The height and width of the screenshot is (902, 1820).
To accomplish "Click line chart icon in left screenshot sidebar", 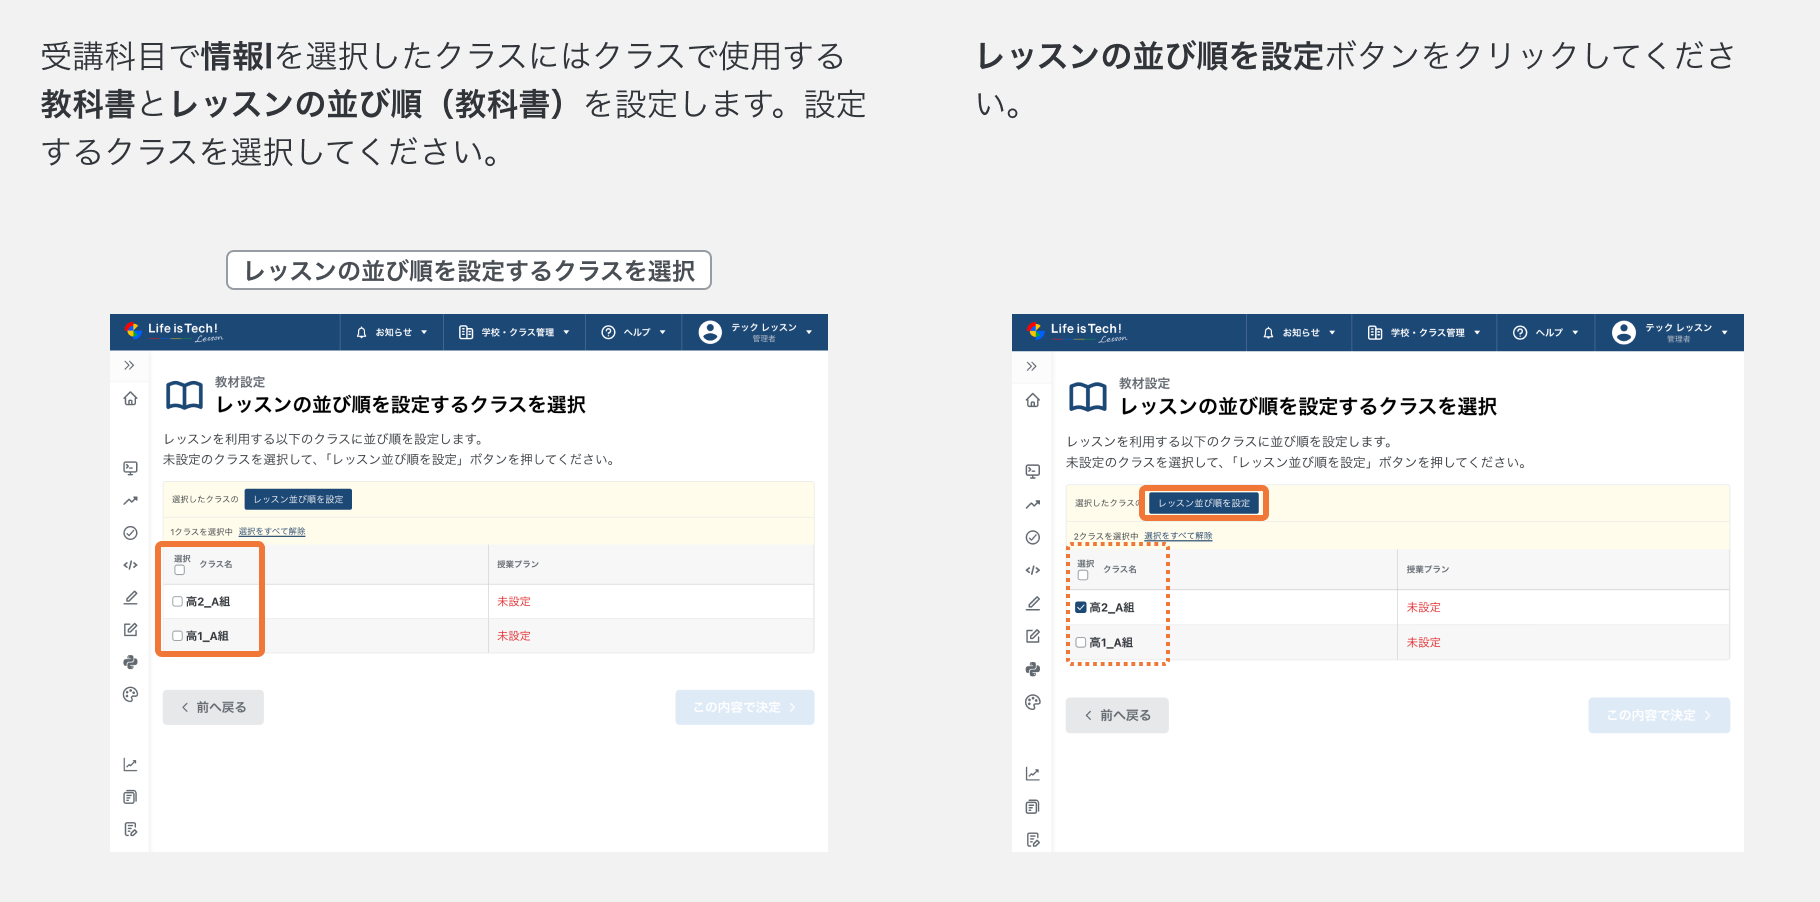I will click(130, 765).
